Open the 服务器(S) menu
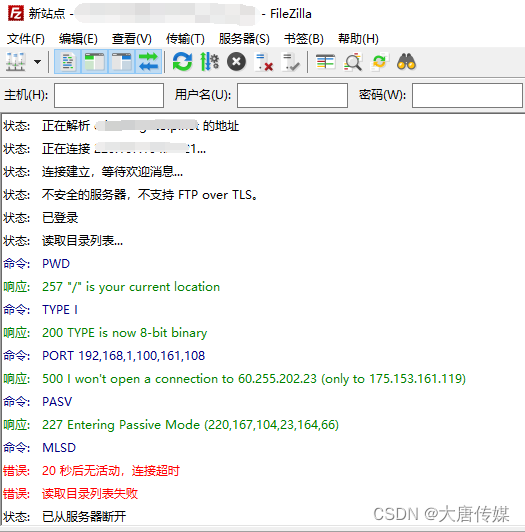Screen dimensions: 525x532 pos(244,39)
